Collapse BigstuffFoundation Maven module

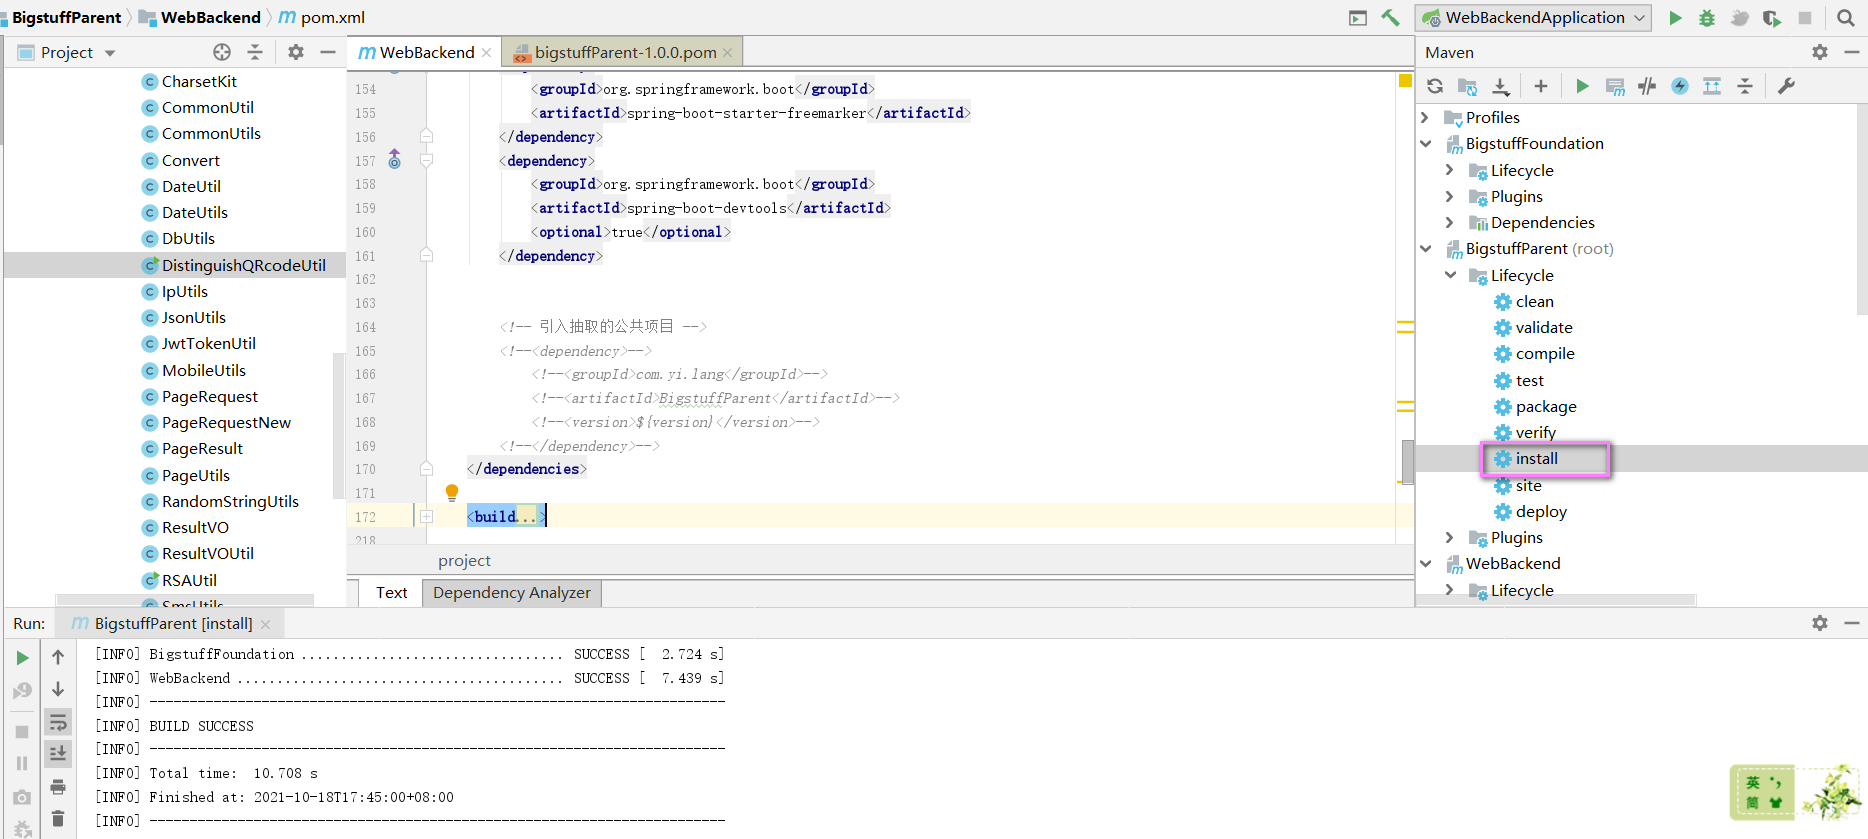point(1425,144)
